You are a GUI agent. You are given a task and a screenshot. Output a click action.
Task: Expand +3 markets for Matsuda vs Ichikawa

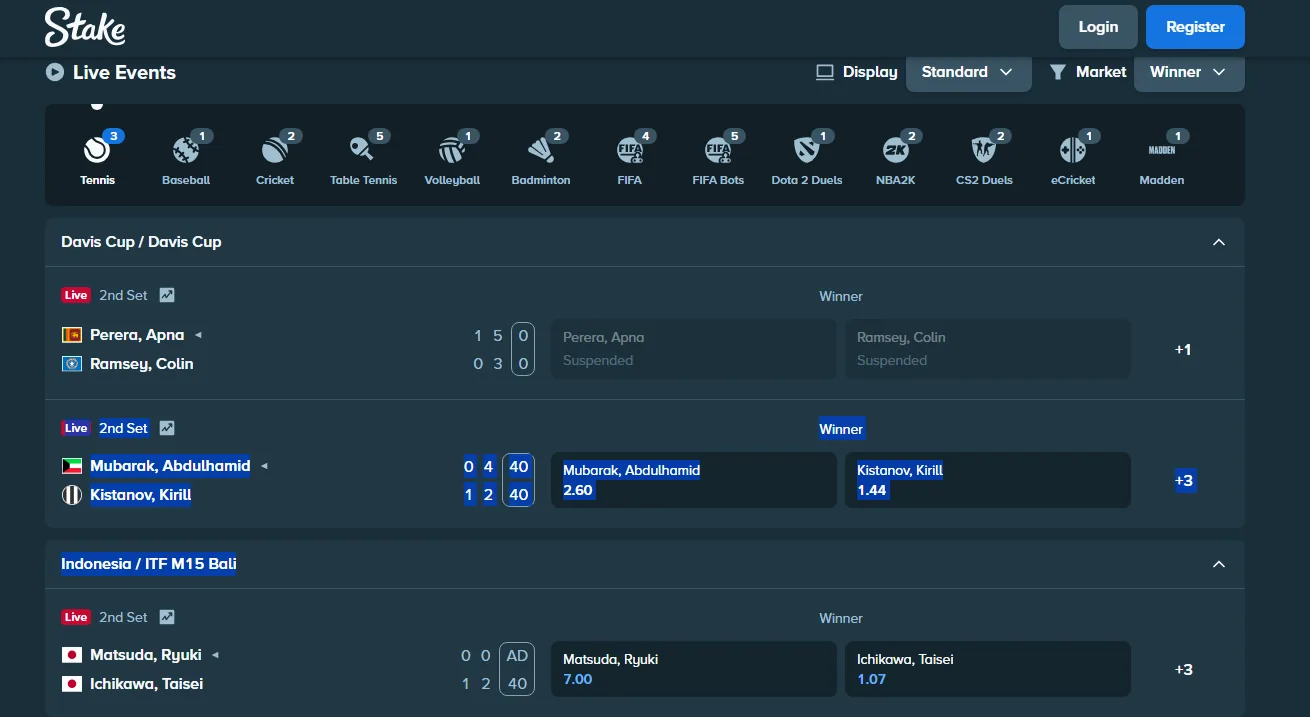pyautogui.click(x=1184, y=670)
